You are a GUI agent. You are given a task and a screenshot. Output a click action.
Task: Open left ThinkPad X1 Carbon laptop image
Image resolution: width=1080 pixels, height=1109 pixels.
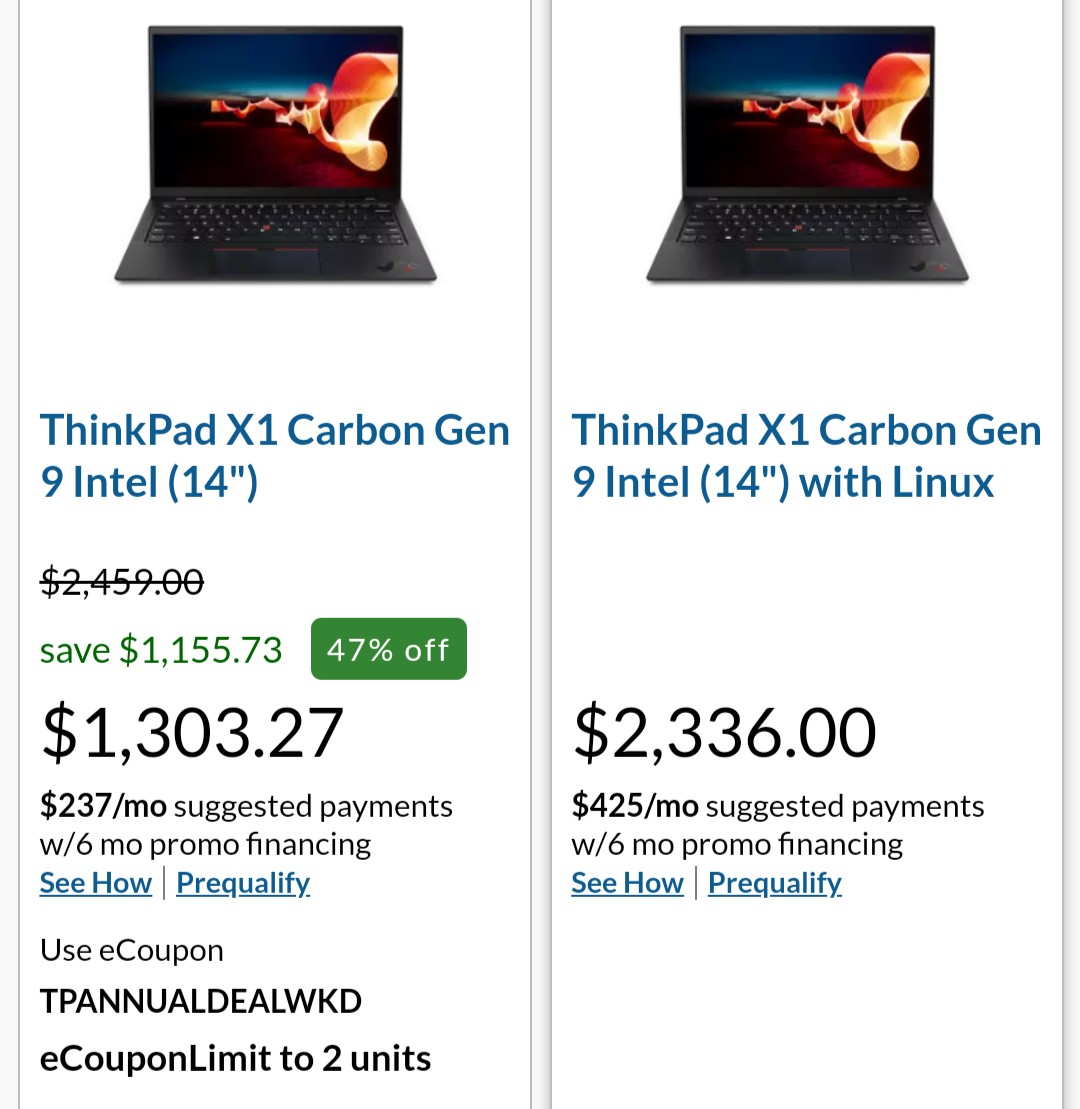[x=275, y=155]
